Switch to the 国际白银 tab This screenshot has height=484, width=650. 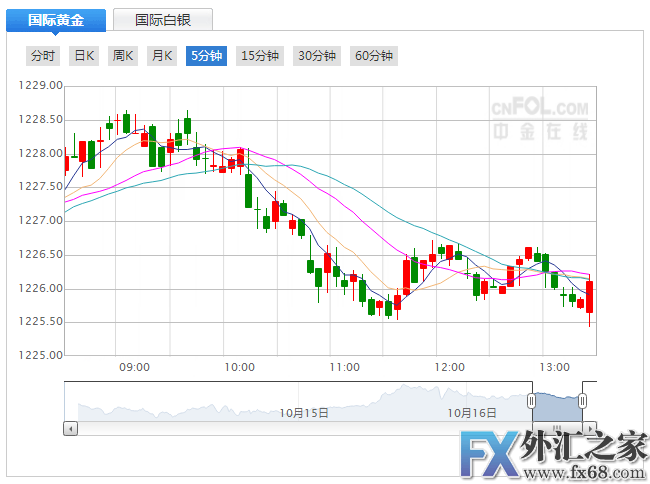tap(163, 20)
